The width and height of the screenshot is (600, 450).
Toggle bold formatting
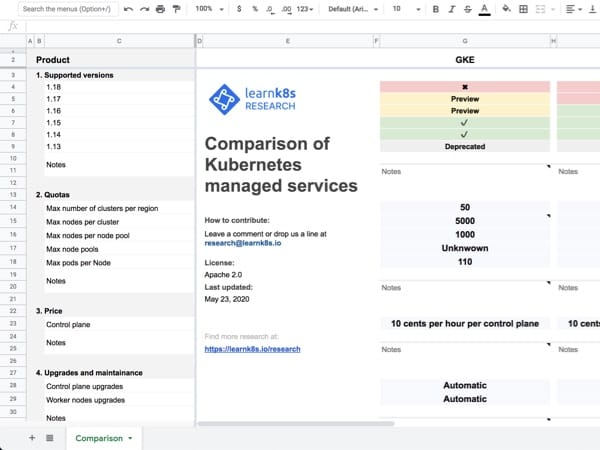[x=435, y=9]
